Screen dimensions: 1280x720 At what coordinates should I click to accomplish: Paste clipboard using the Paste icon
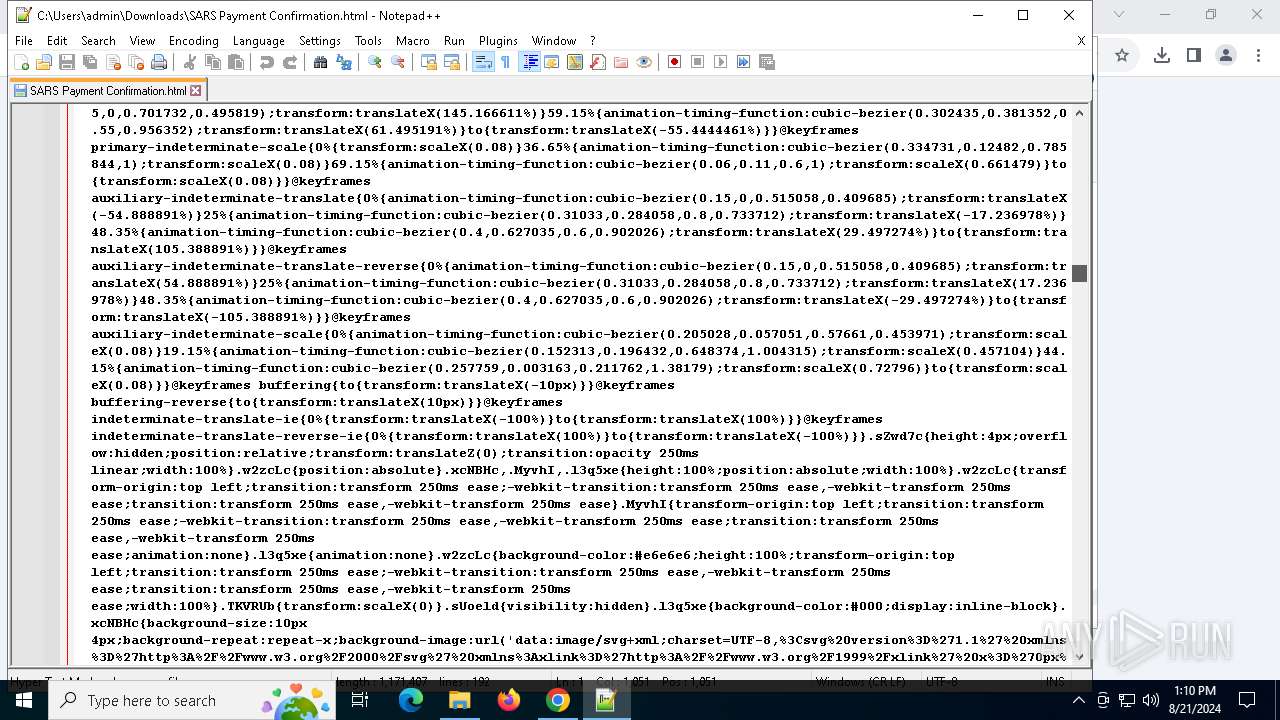[236, 62]
